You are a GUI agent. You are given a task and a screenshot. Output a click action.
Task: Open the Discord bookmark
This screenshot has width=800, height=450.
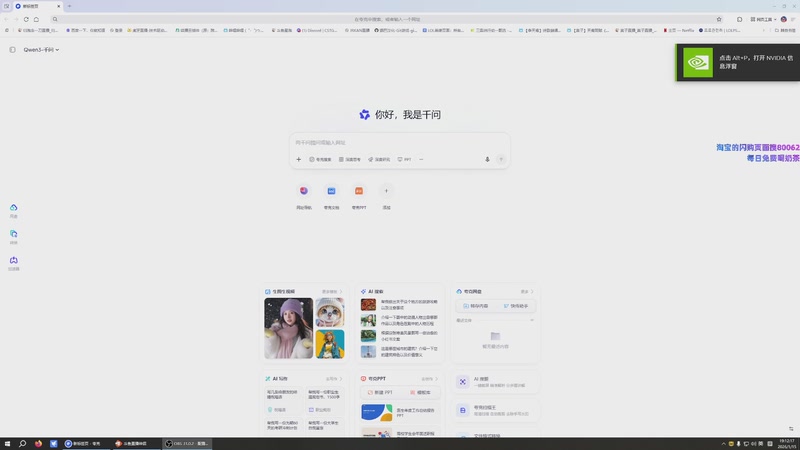(317, 30)
